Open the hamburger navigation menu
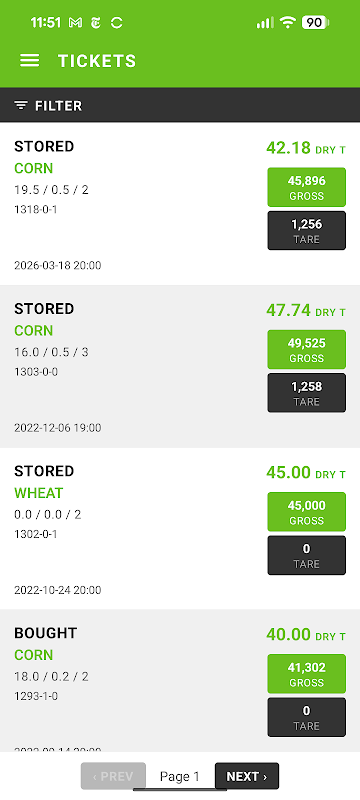Screen dimensions: 360x800 [30, 61]
